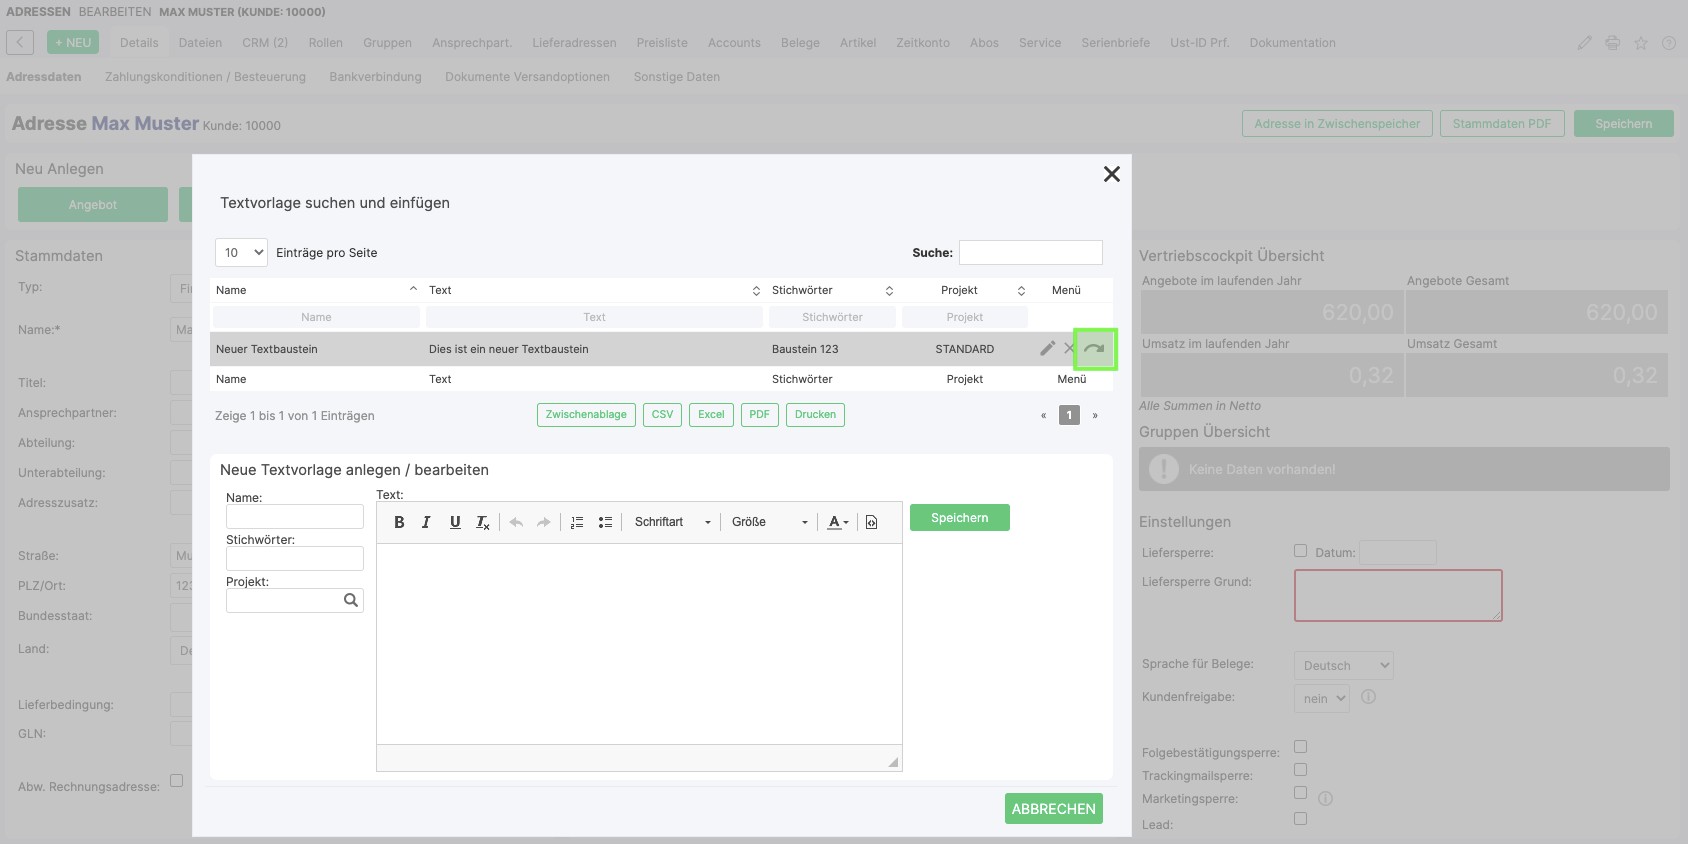The height and width of the screenshot is (844, 1688).
Task: Expand the Schriftart font dropdown
Action: [672, 522]
